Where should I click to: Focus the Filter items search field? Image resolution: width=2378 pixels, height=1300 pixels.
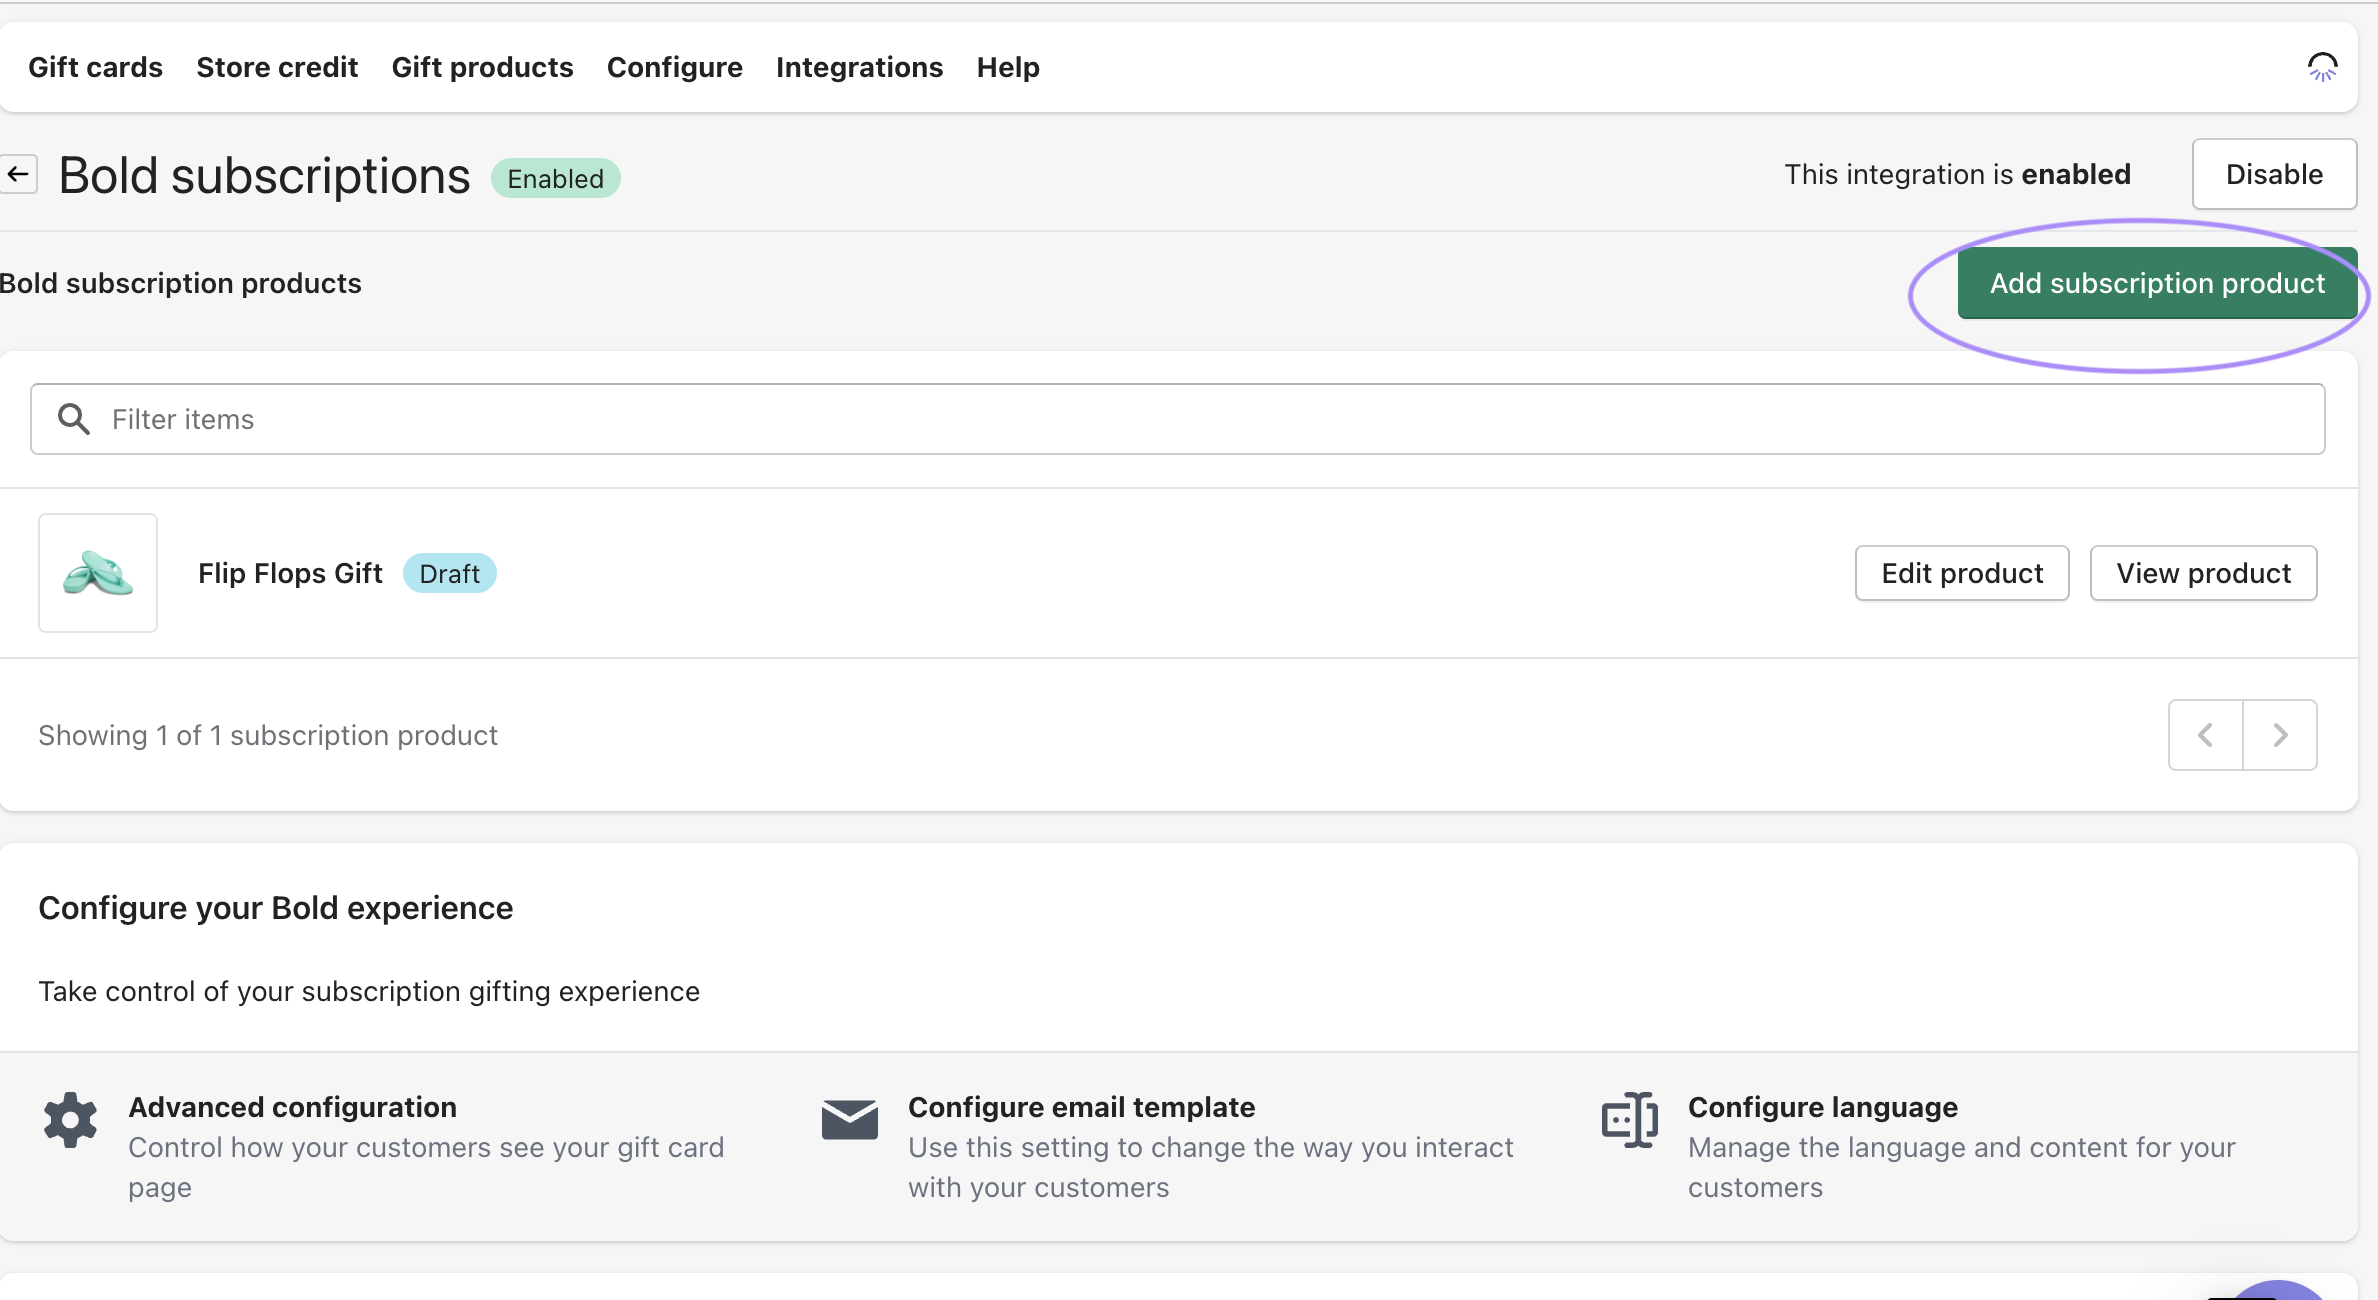click(x=1200, y=419)
